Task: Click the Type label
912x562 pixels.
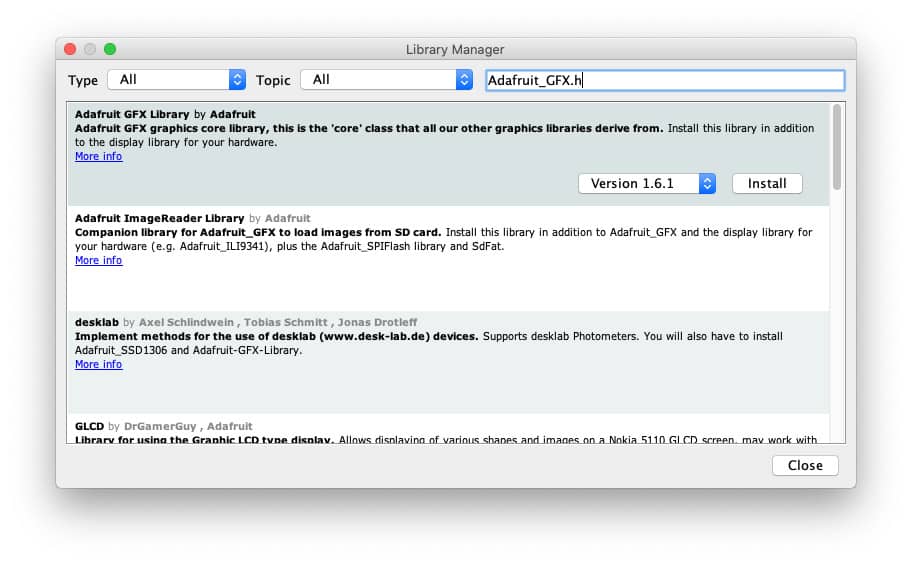Action: pos(83,80)
